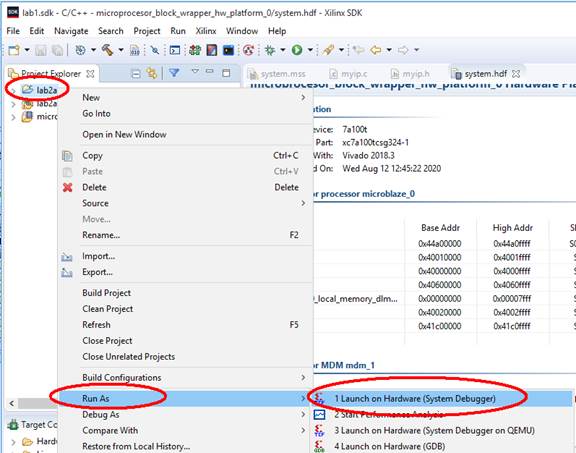The height and width of the screenshot is (453, 576).
Task: Collapse all in Project Explorer
Action: [136, 73]
